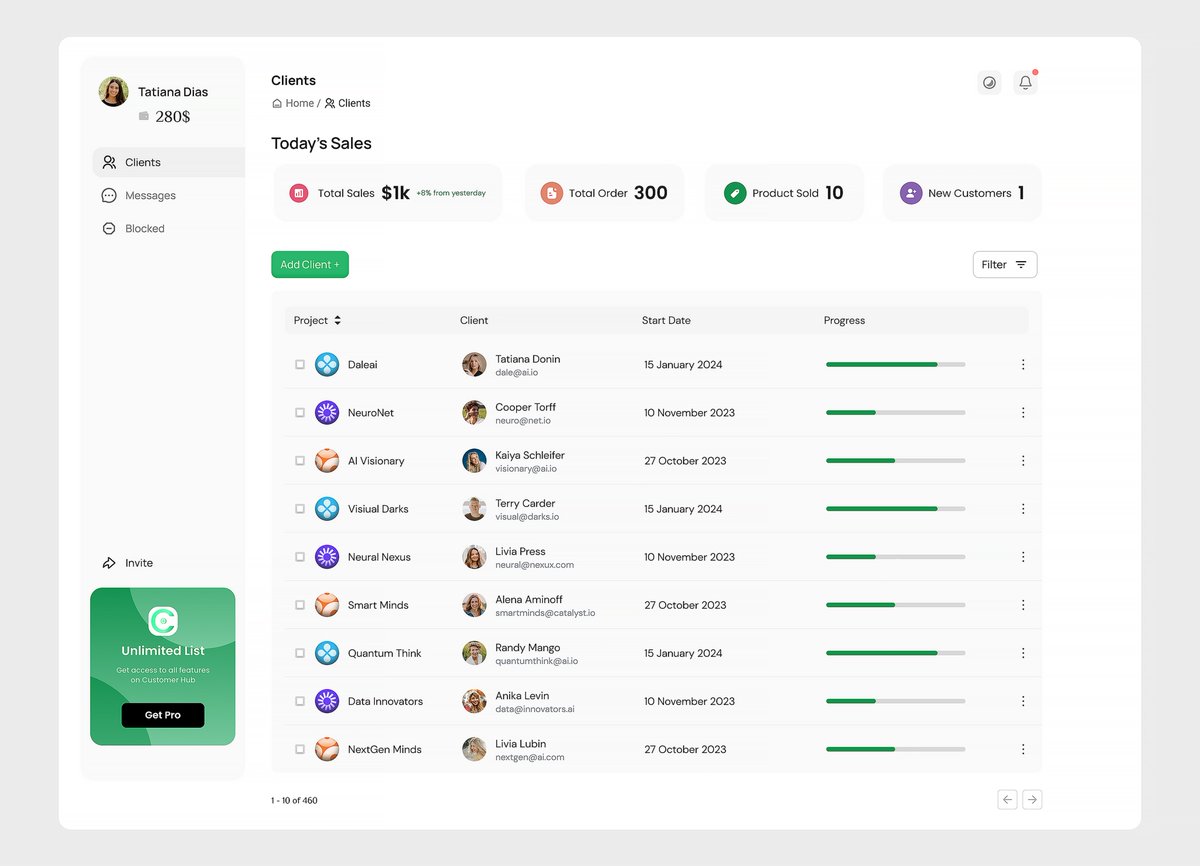Check the row checkbox for Daleai project
The image size is (1200, 866).
pyautogui.click(x=299, y=364)
